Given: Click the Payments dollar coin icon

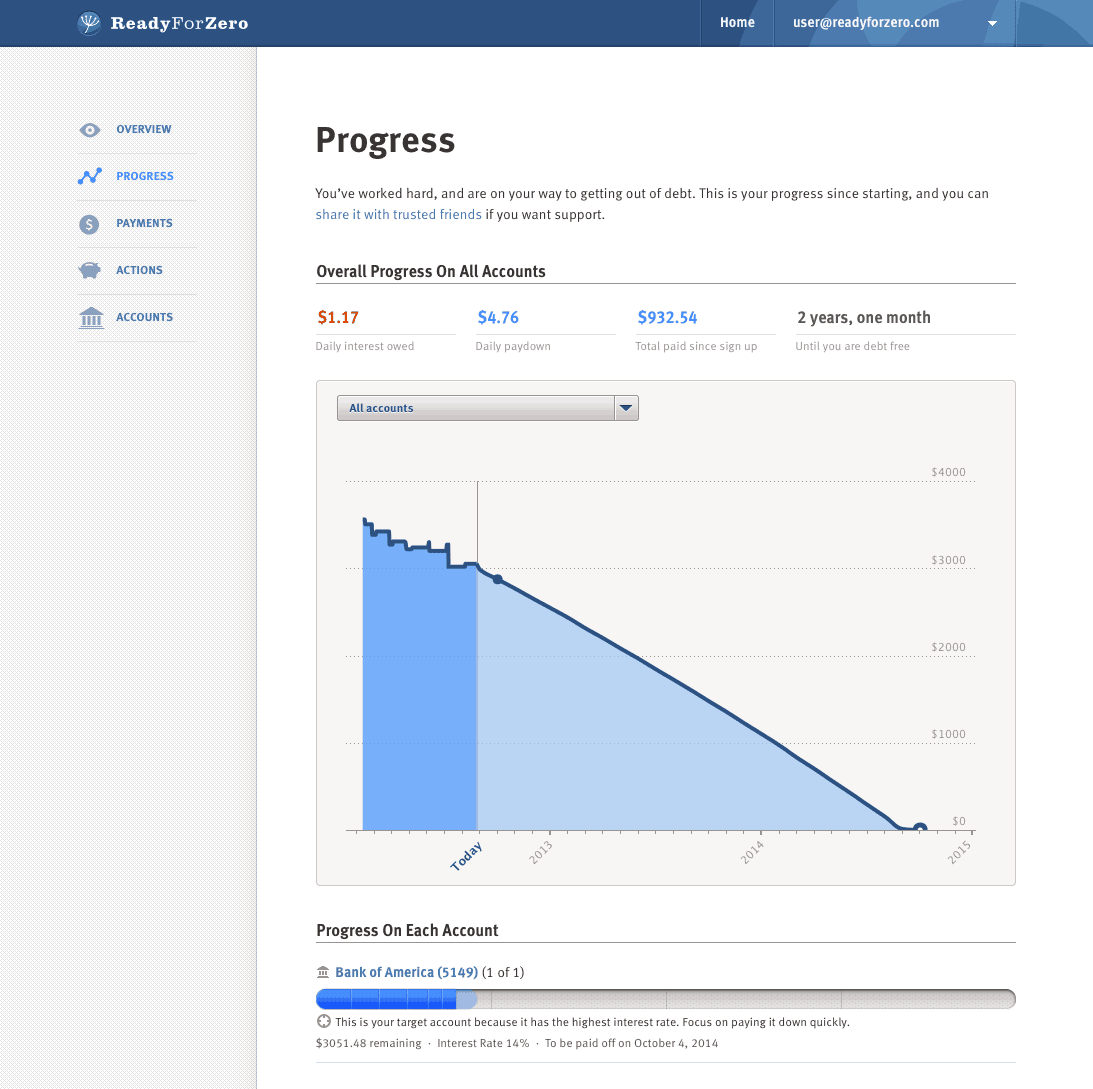Looking at the screenshot, I should [89, 224].
